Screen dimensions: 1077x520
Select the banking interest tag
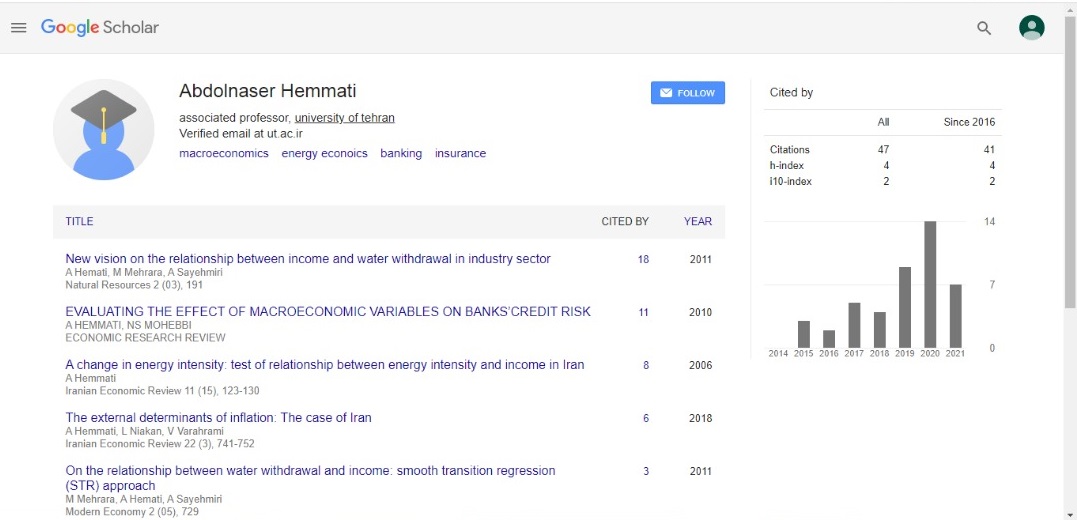click(401, 154)
